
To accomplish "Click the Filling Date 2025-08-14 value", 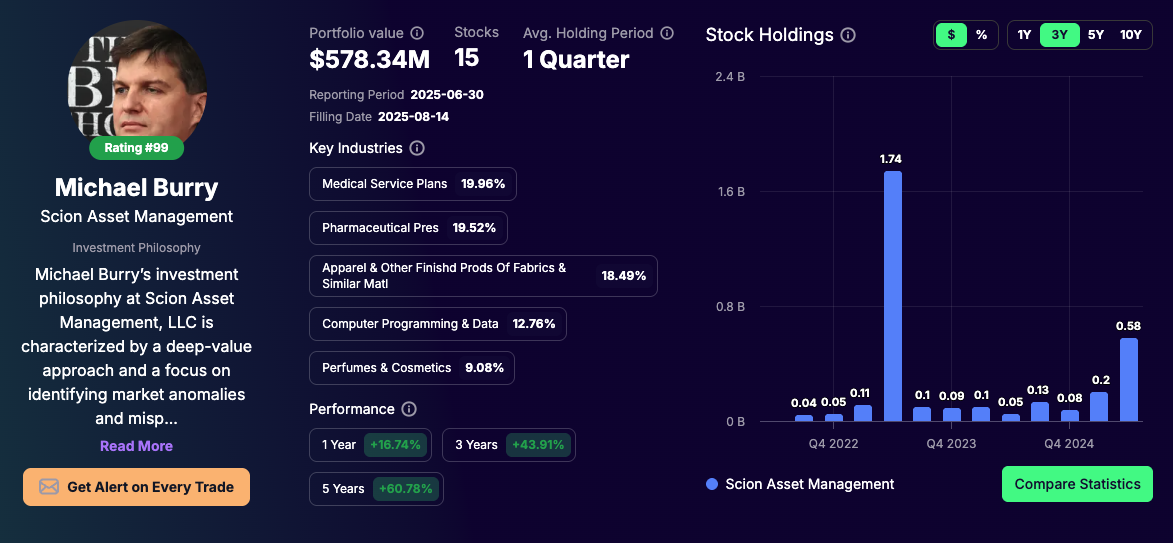I will point(413,117).
